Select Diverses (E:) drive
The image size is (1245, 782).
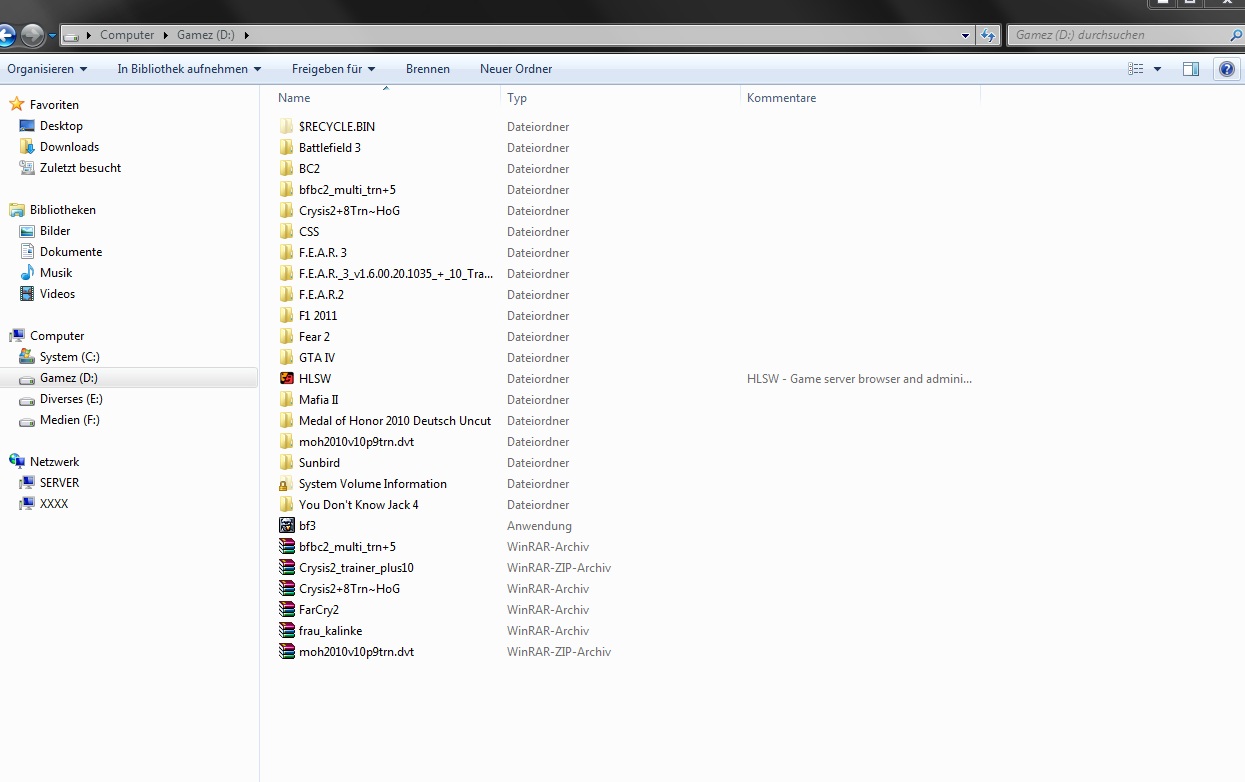point(71,399)
